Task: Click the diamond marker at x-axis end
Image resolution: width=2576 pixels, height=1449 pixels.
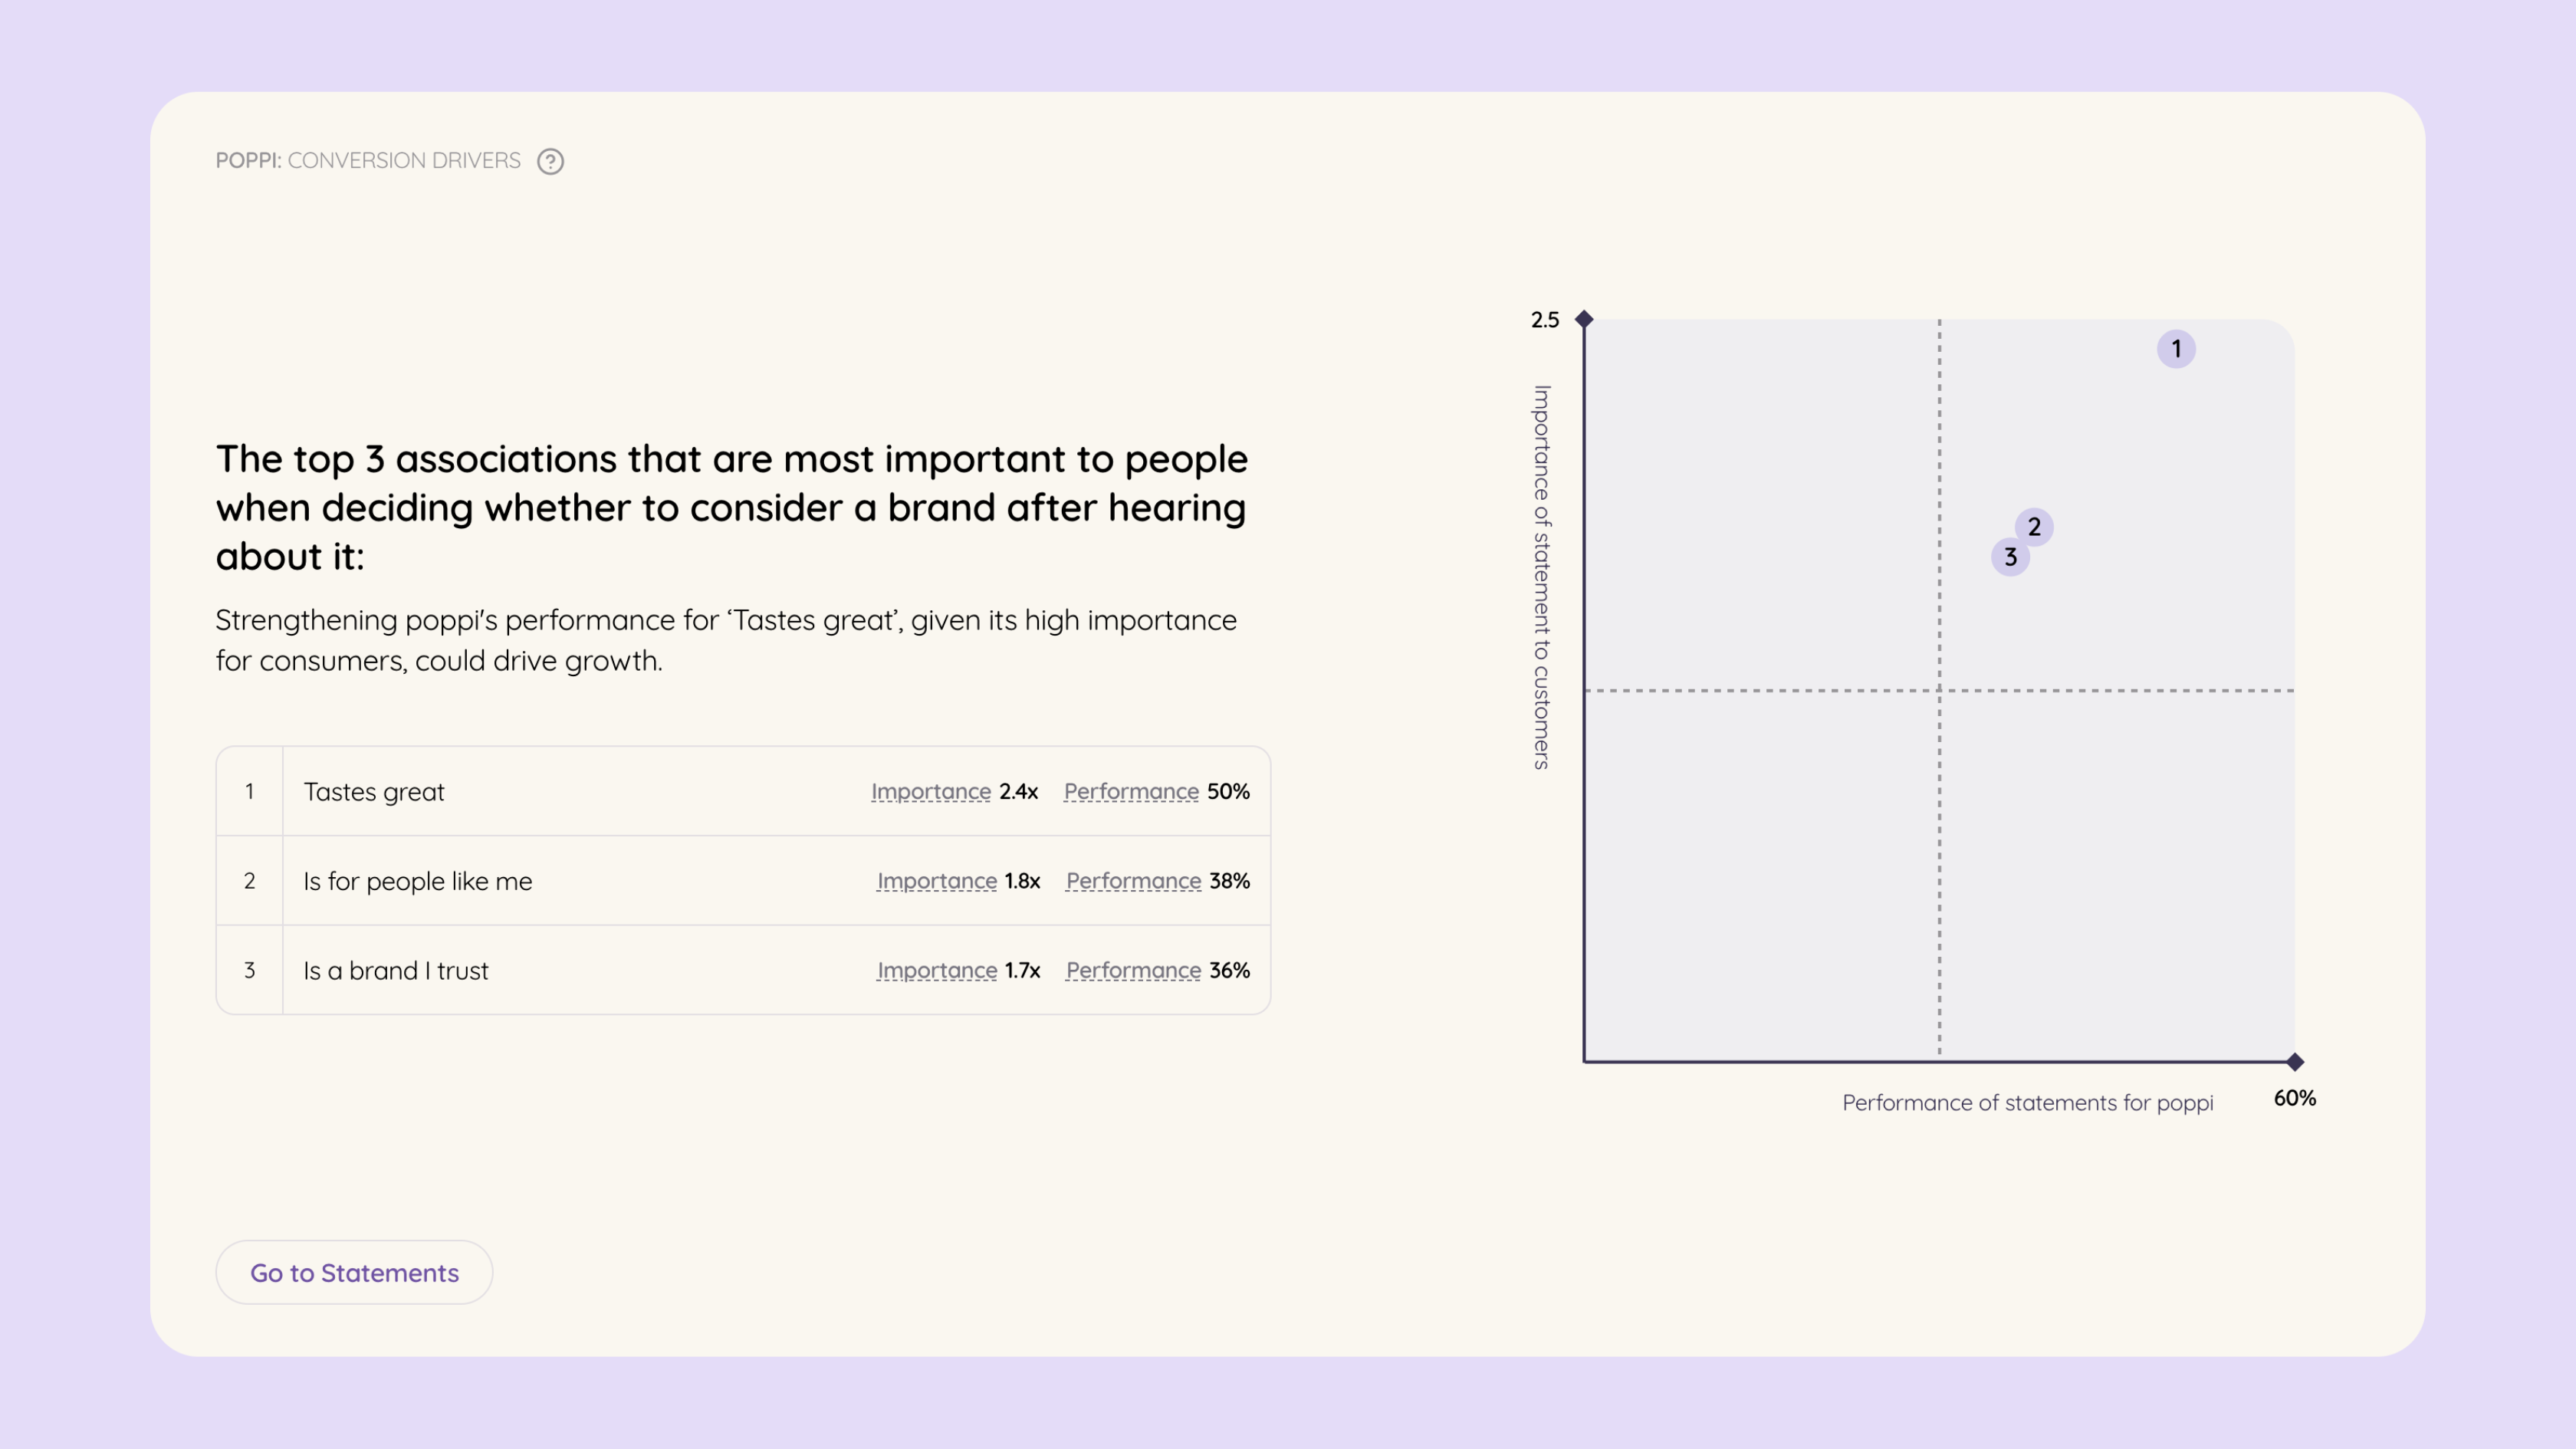Action: 2295,1061
